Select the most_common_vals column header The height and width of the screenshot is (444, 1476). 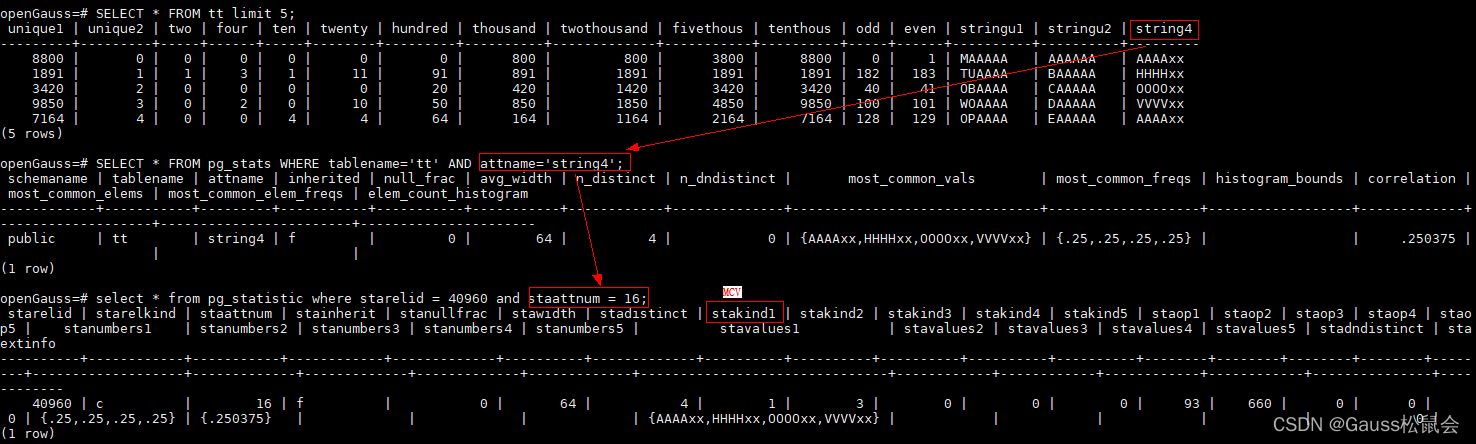(x=911, y=178)
